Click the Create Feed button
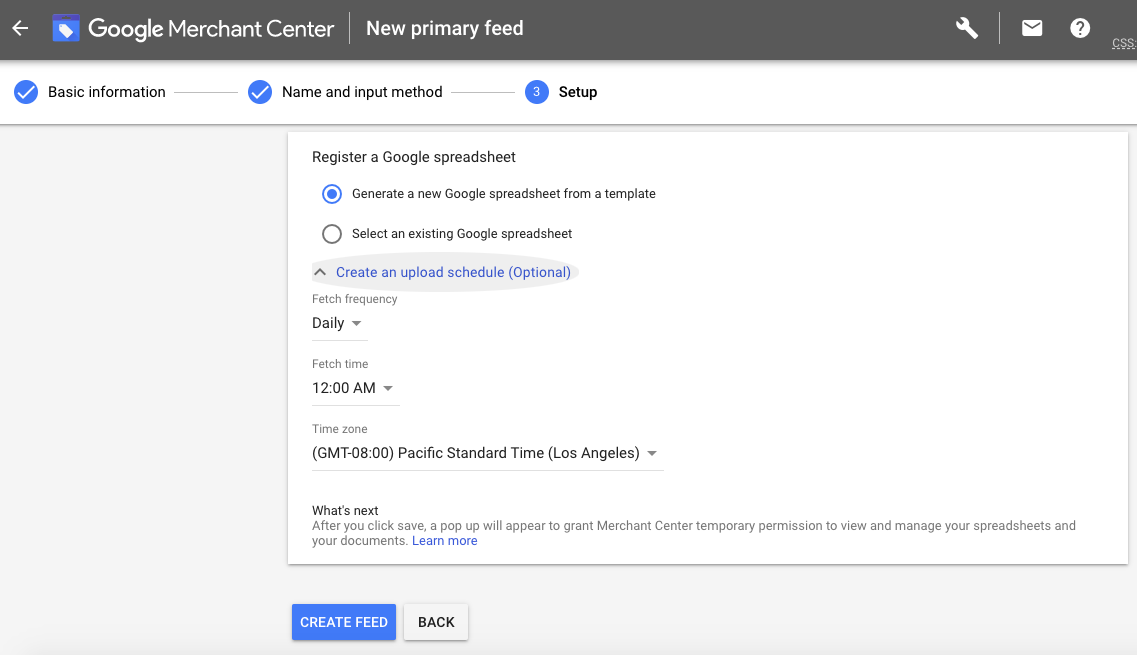The image size is (1137, 655). tap(344, 622)
